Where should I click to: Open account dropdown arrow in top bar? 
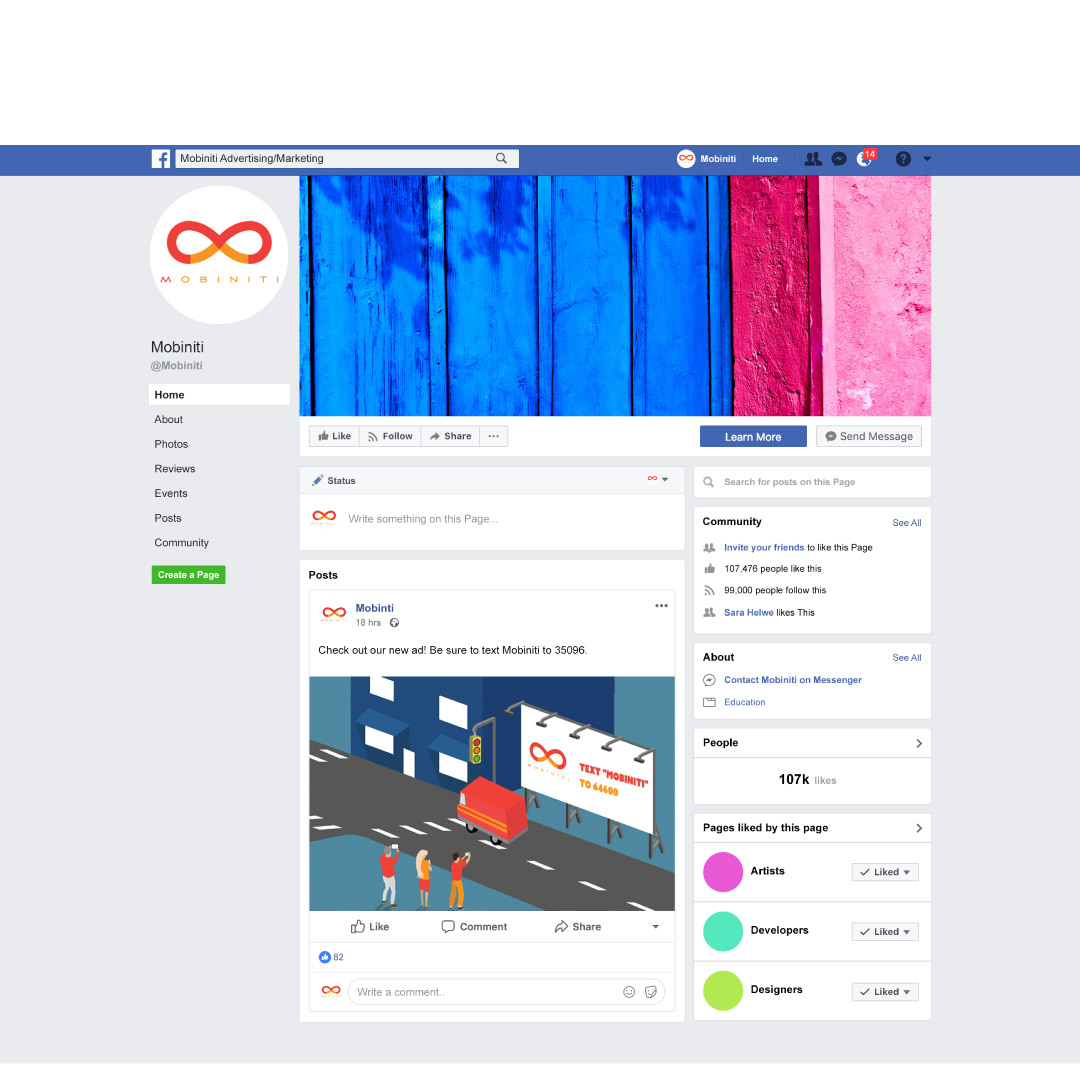[x=927, y=159]
